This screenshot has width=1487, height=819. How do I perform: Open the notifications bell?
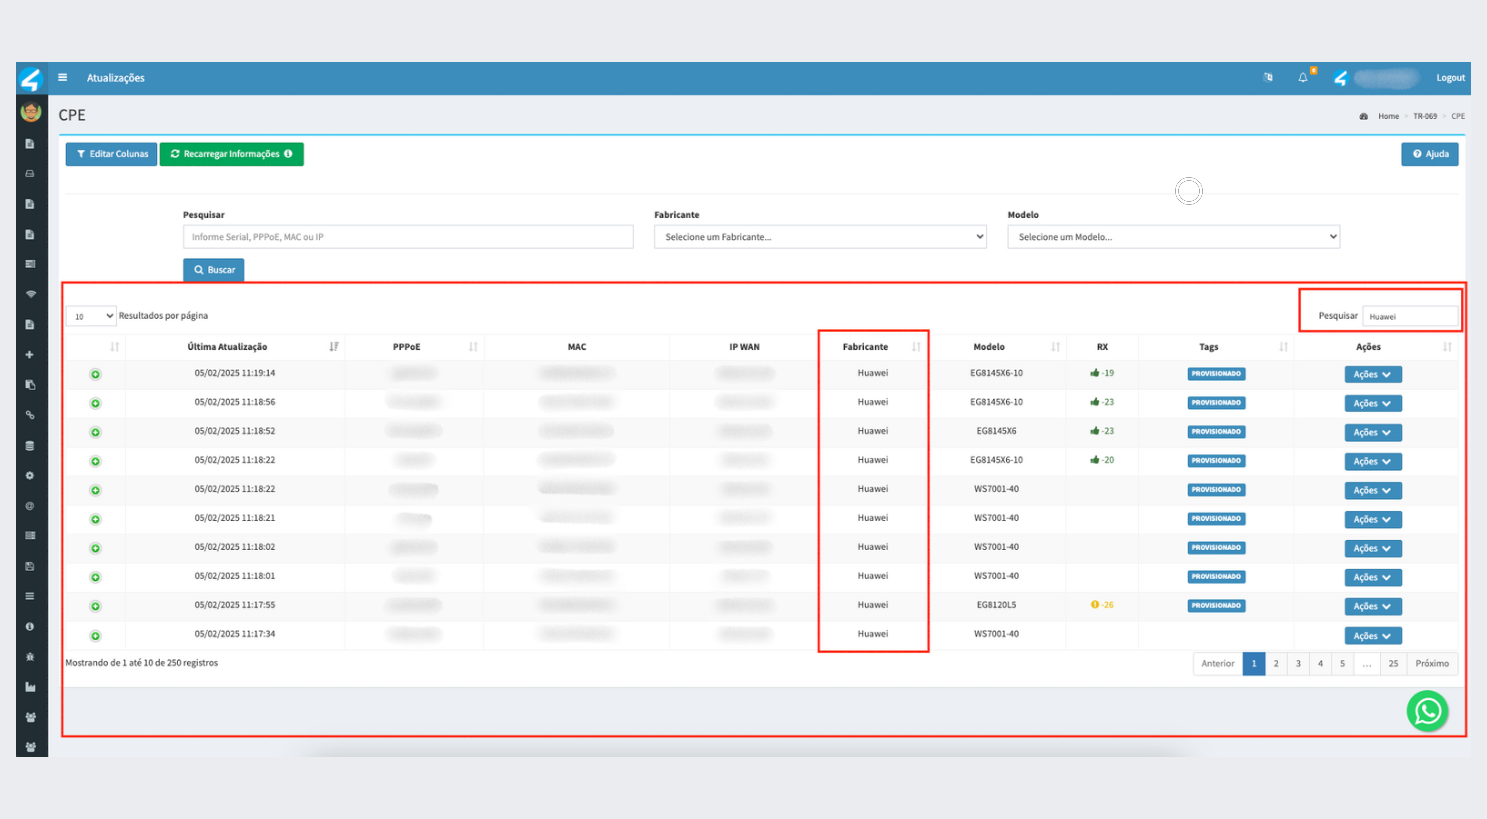click(1303, 78)
